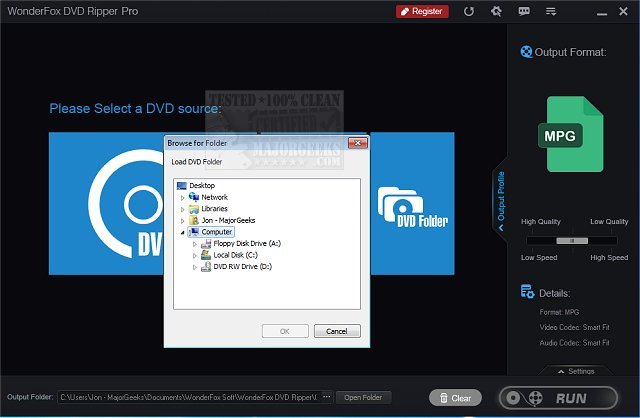Click the 'Format: MPG' detail text
Screen dimensions: 640x418
coord(559,312)
